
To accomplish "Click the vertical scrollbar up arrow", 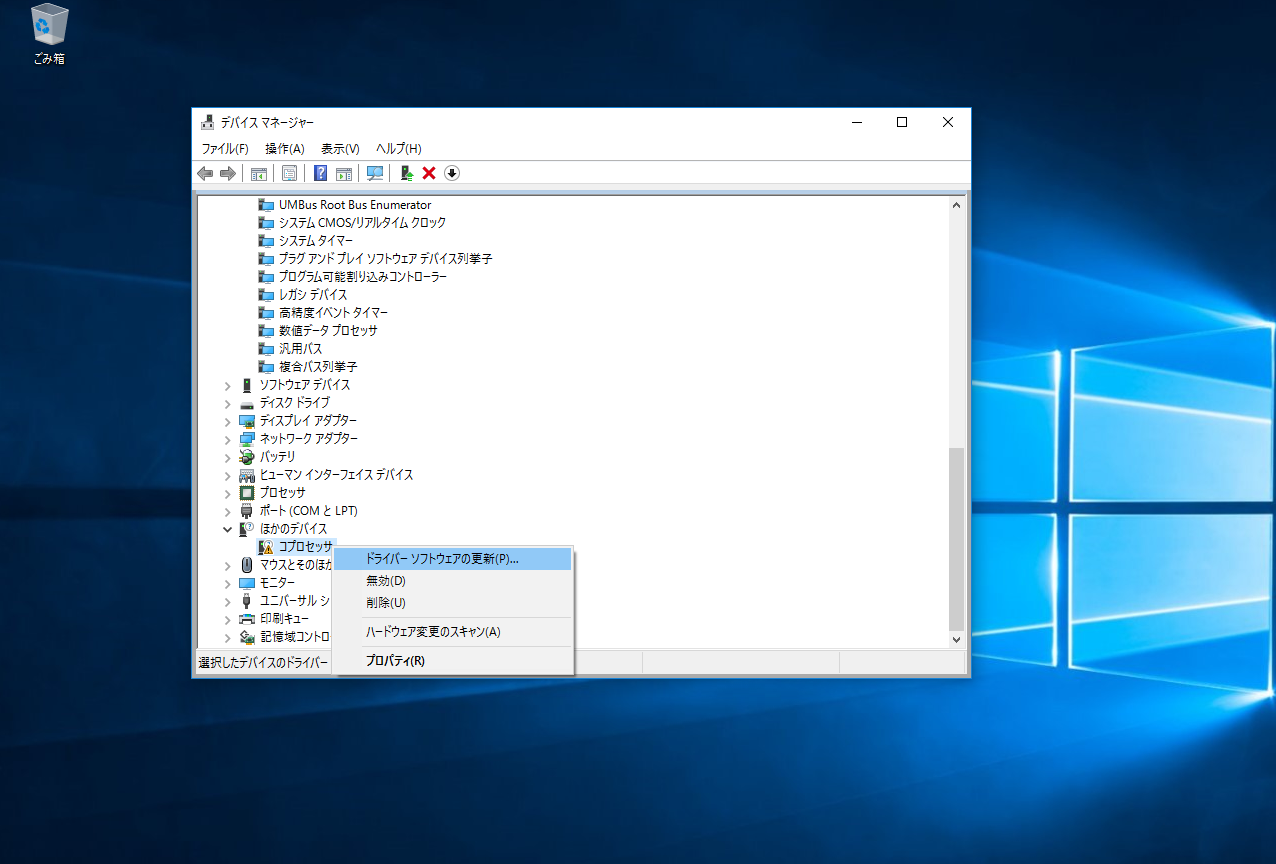I will point(956,205).
